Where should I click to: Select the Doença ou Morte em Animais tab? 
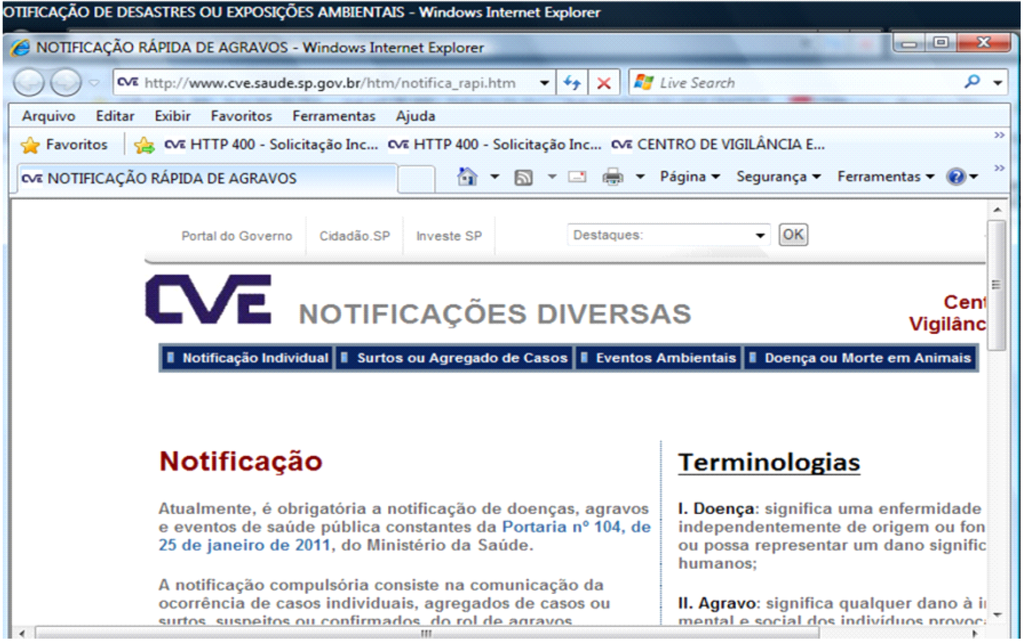click(x=861, y=358)
